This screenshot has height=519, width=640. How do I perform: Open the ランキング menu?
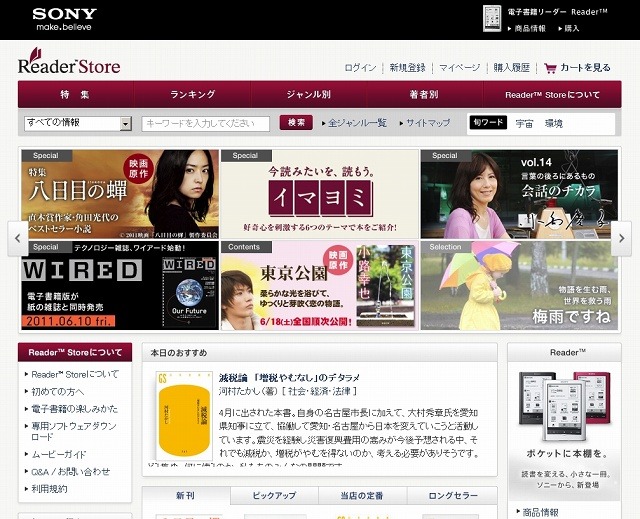tap(193, 94)
